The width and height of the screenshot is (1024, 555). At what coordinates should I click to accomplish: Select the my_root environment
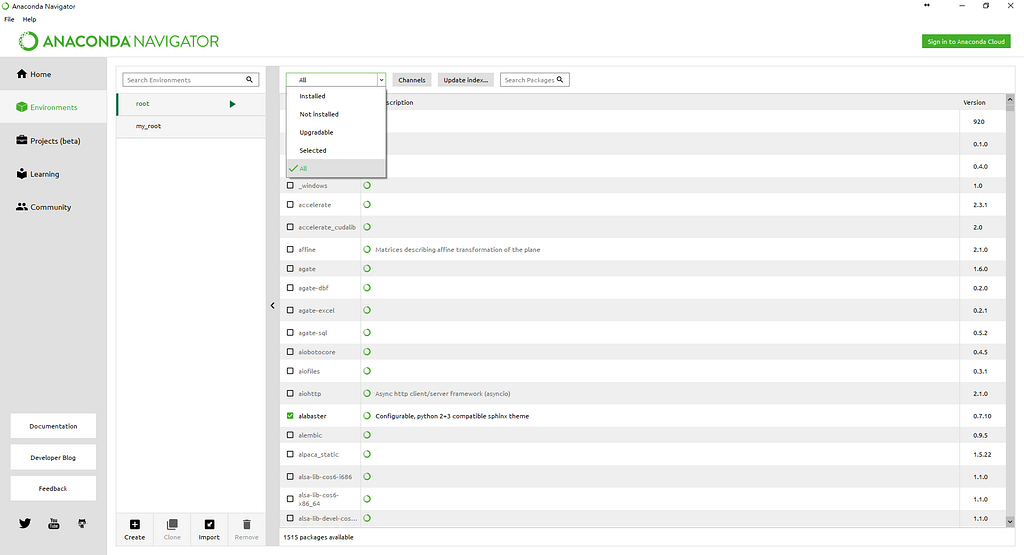tap(191, 126)
